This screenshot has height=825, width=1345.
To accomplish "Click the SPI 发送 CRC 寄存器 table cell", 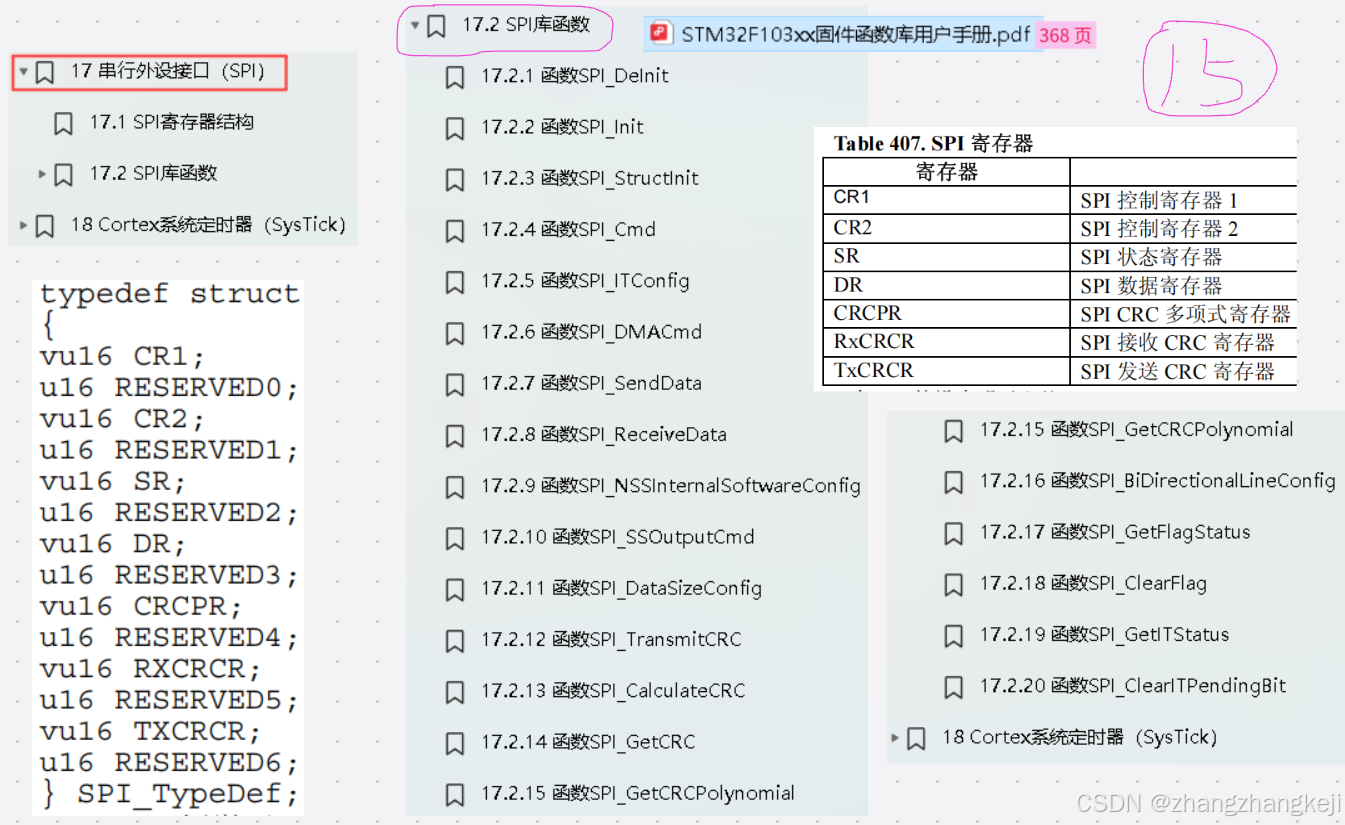I will pyautogui.click(x=1184, y=371).
